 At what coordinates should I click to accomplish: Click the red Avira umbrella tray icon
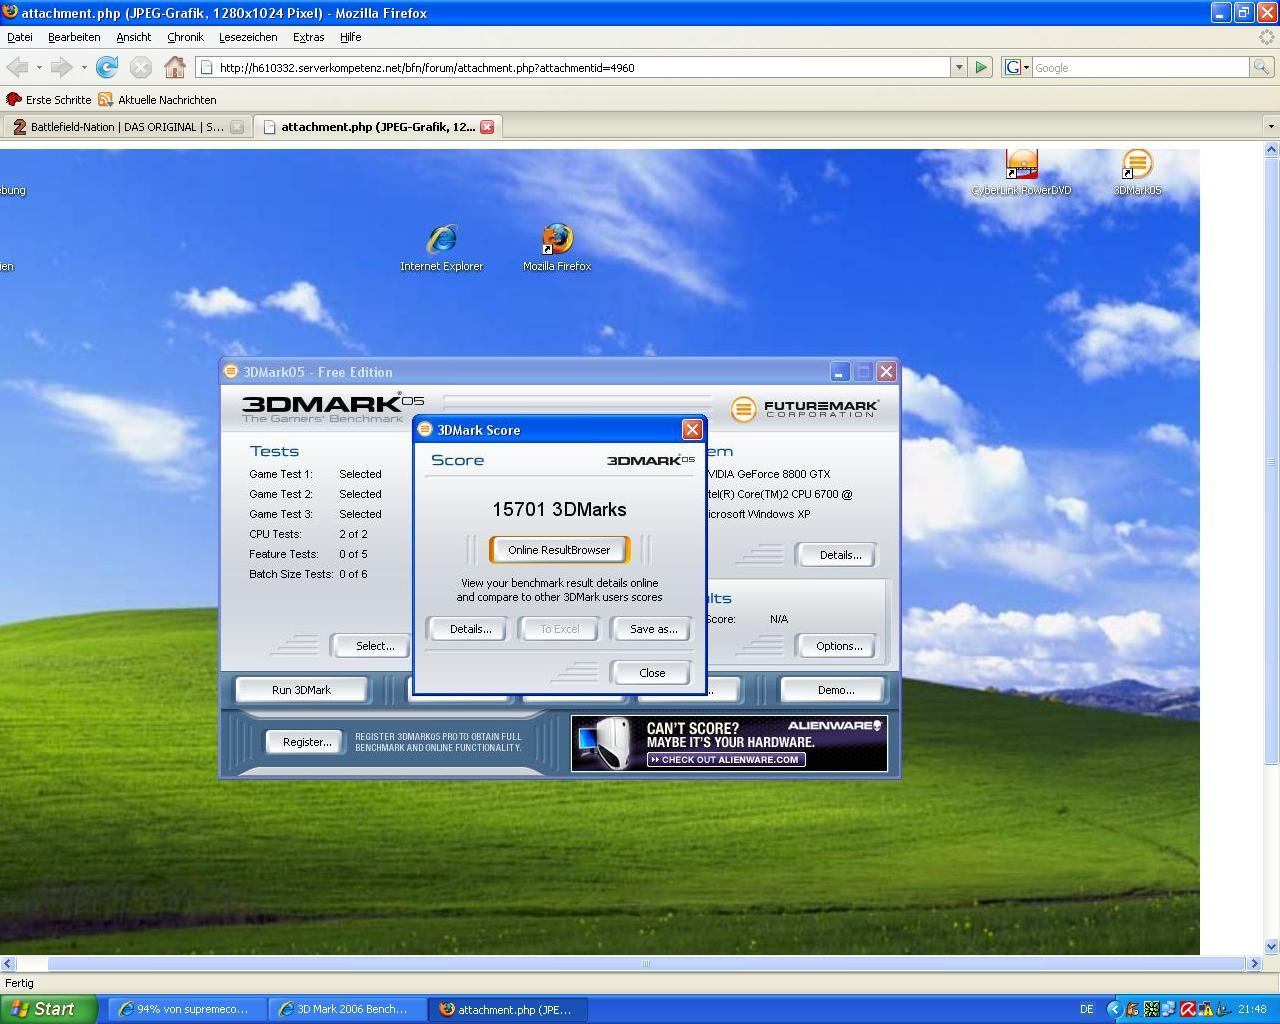pyautogui.click(x=1187, y=1009)
